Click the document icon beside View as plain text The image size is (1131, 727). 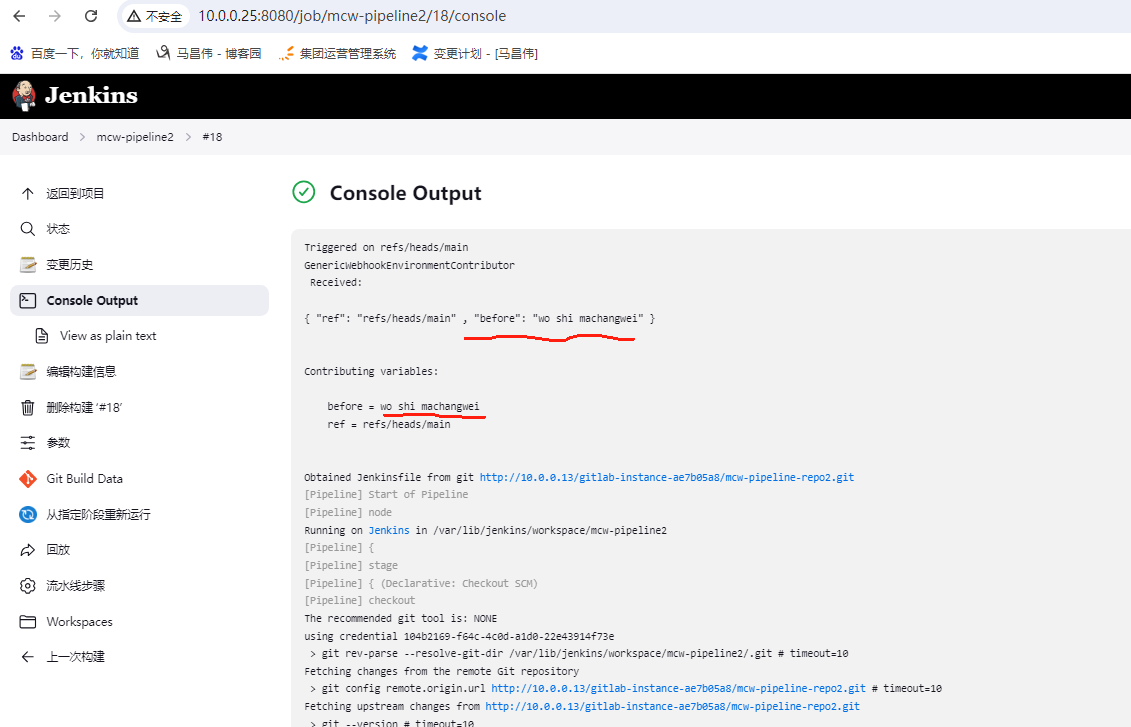42,336
